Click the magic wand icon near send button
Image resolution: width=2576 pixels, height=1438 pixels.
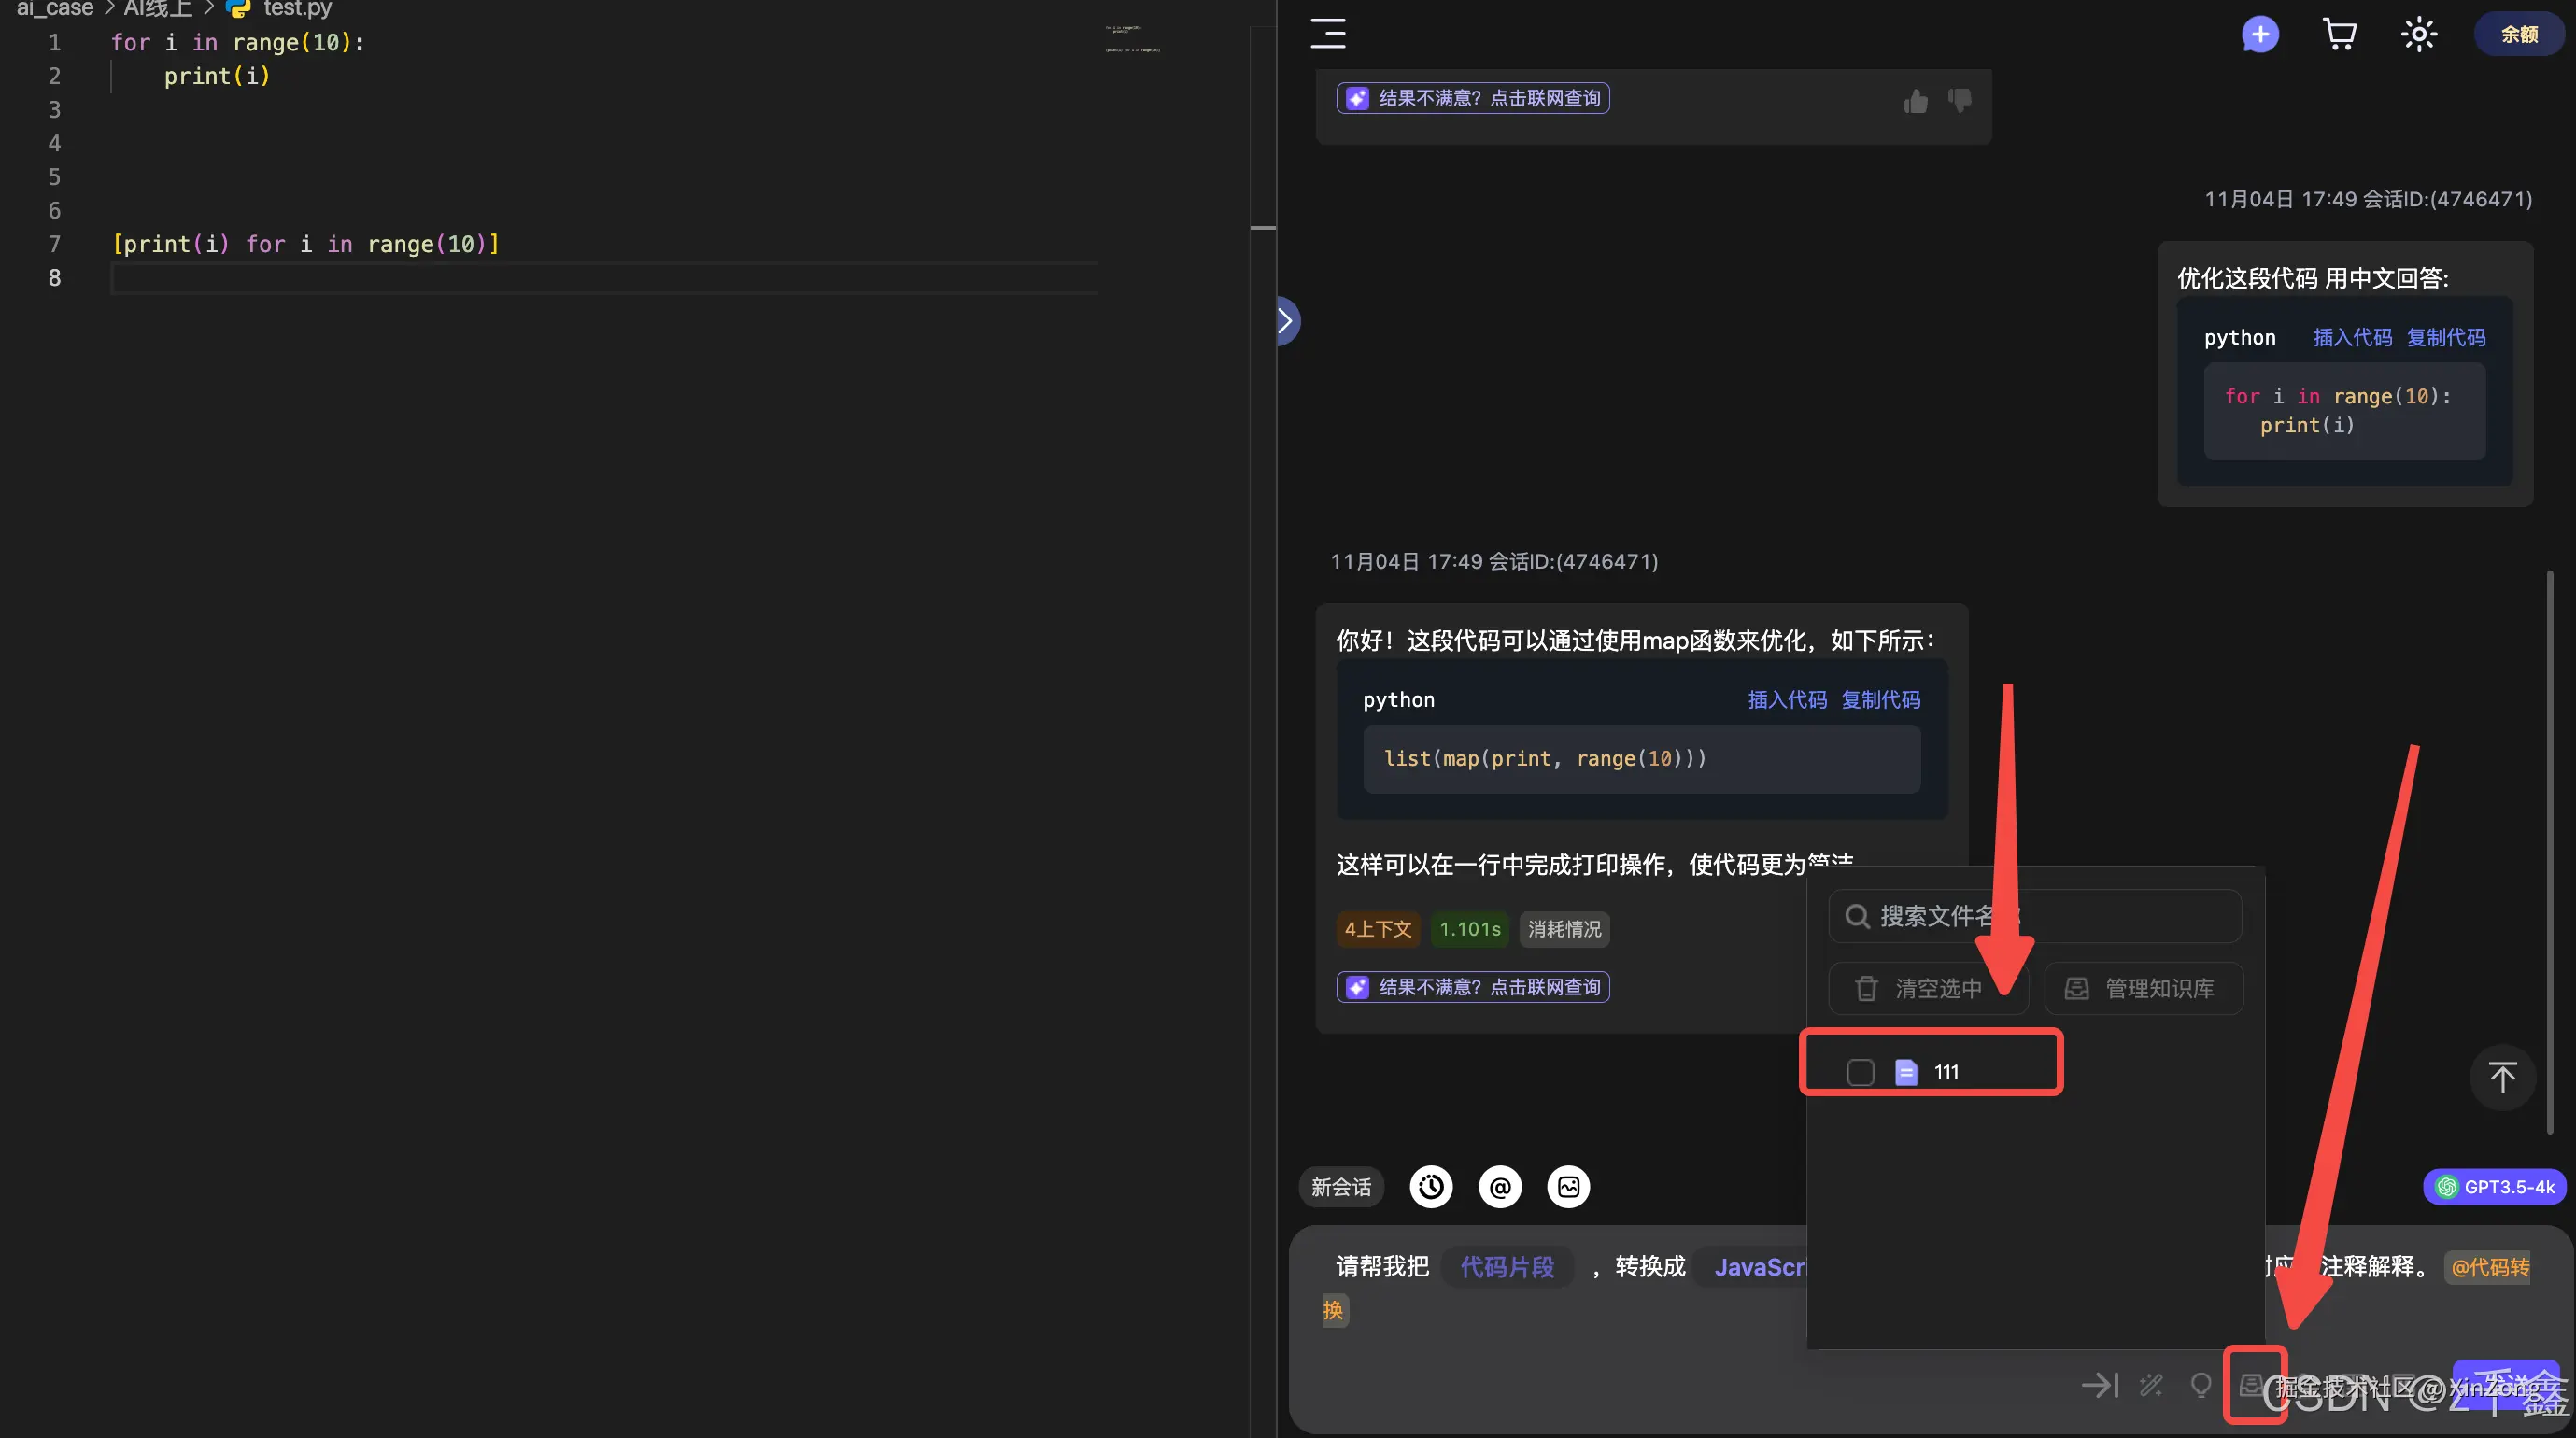click(2151, 1385)
